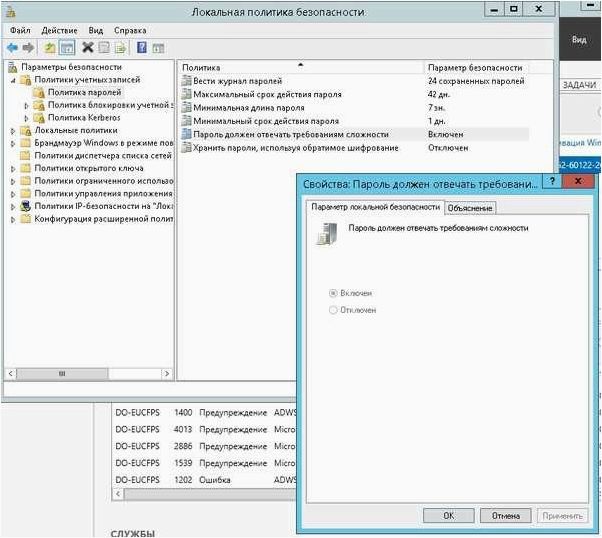Click the help question mark in Свойства dialog
This screenshot has width=602, height=538.
coord(552,180)
